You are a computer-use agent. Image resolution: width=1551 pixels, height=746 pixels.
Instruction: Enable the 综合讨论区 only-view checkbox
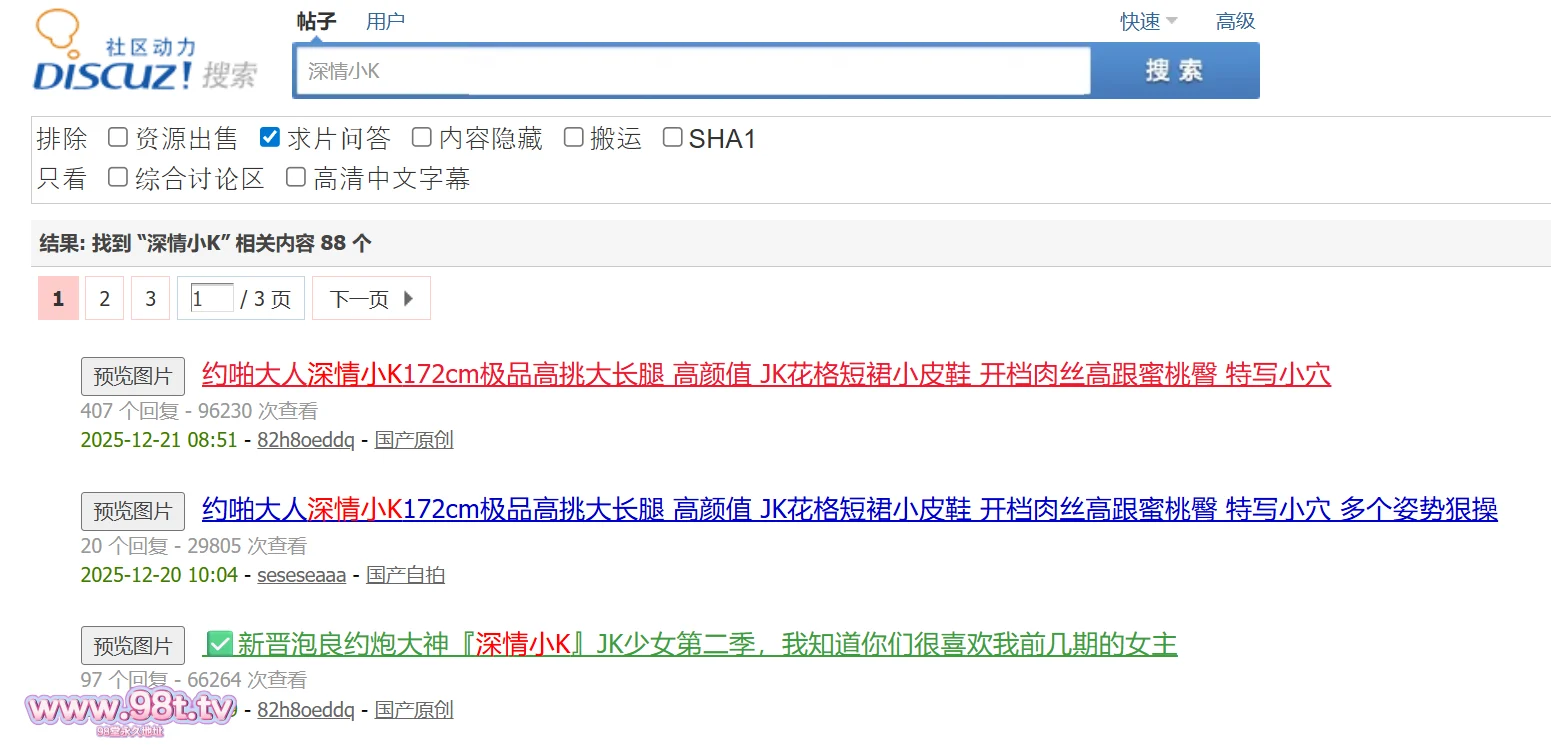click(x=118, y=178)
